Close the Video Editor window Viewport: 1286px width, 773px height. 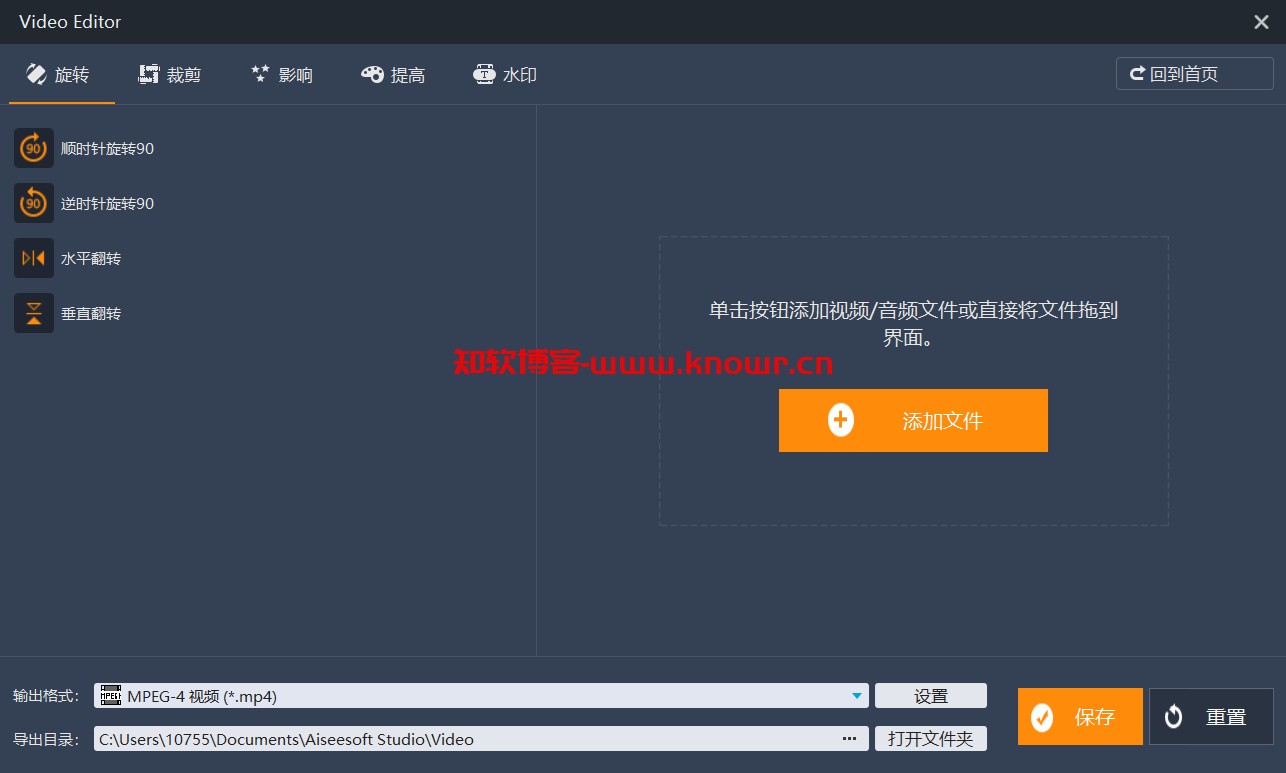coord(1261,22)
